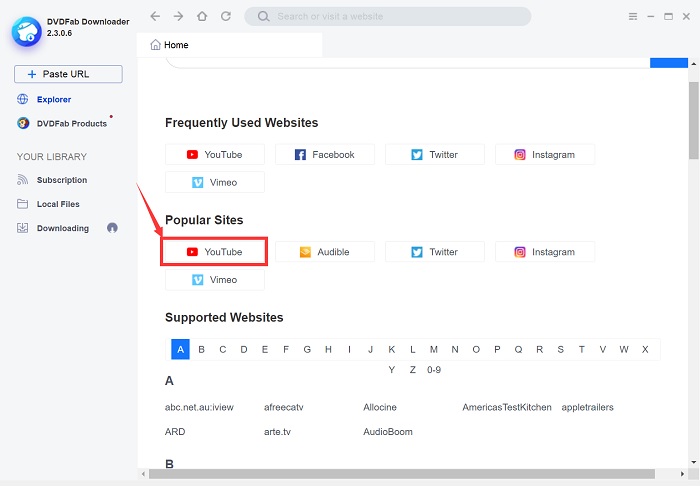Select letter C in Supported Websites index
The width and height of the screenshot is (700, 486).
click(223, 349)
